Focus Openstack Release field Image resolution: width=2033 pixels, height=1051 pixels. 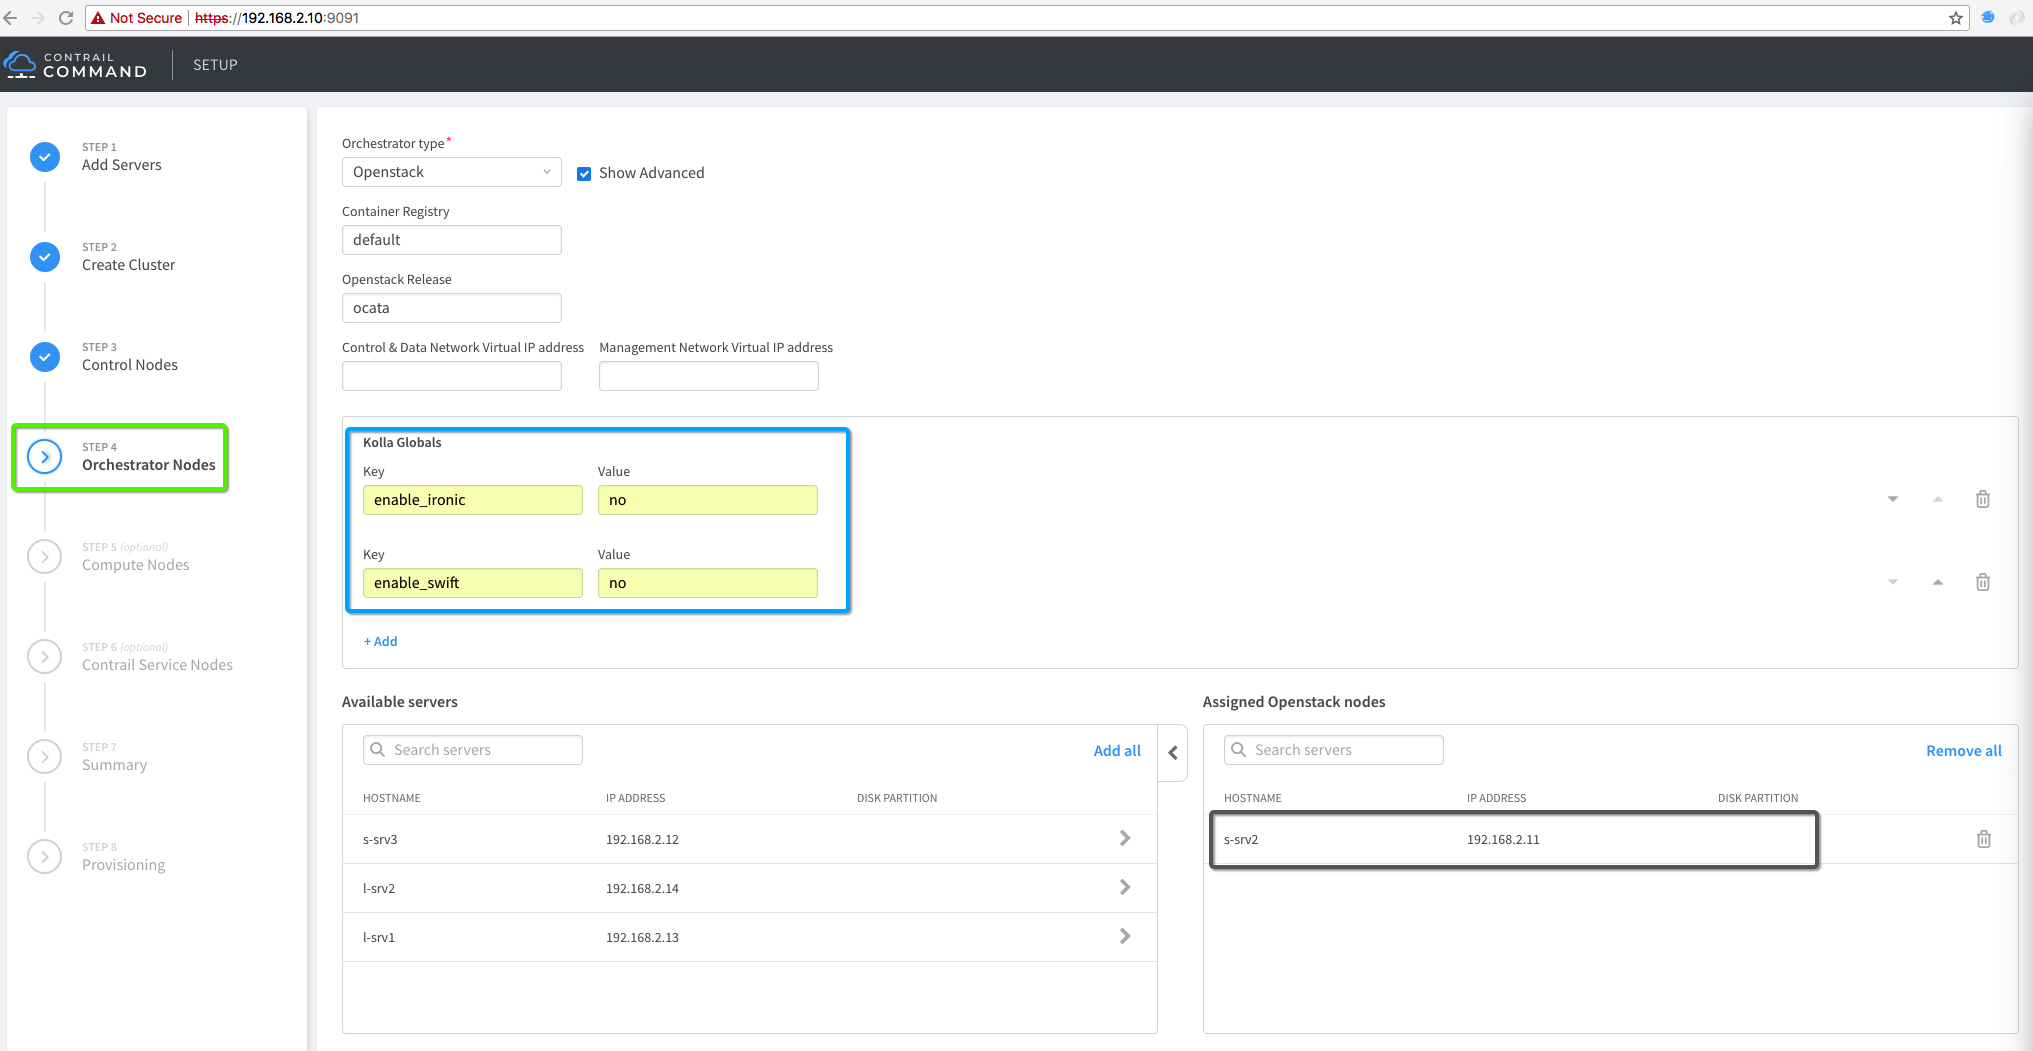[451, 308]
